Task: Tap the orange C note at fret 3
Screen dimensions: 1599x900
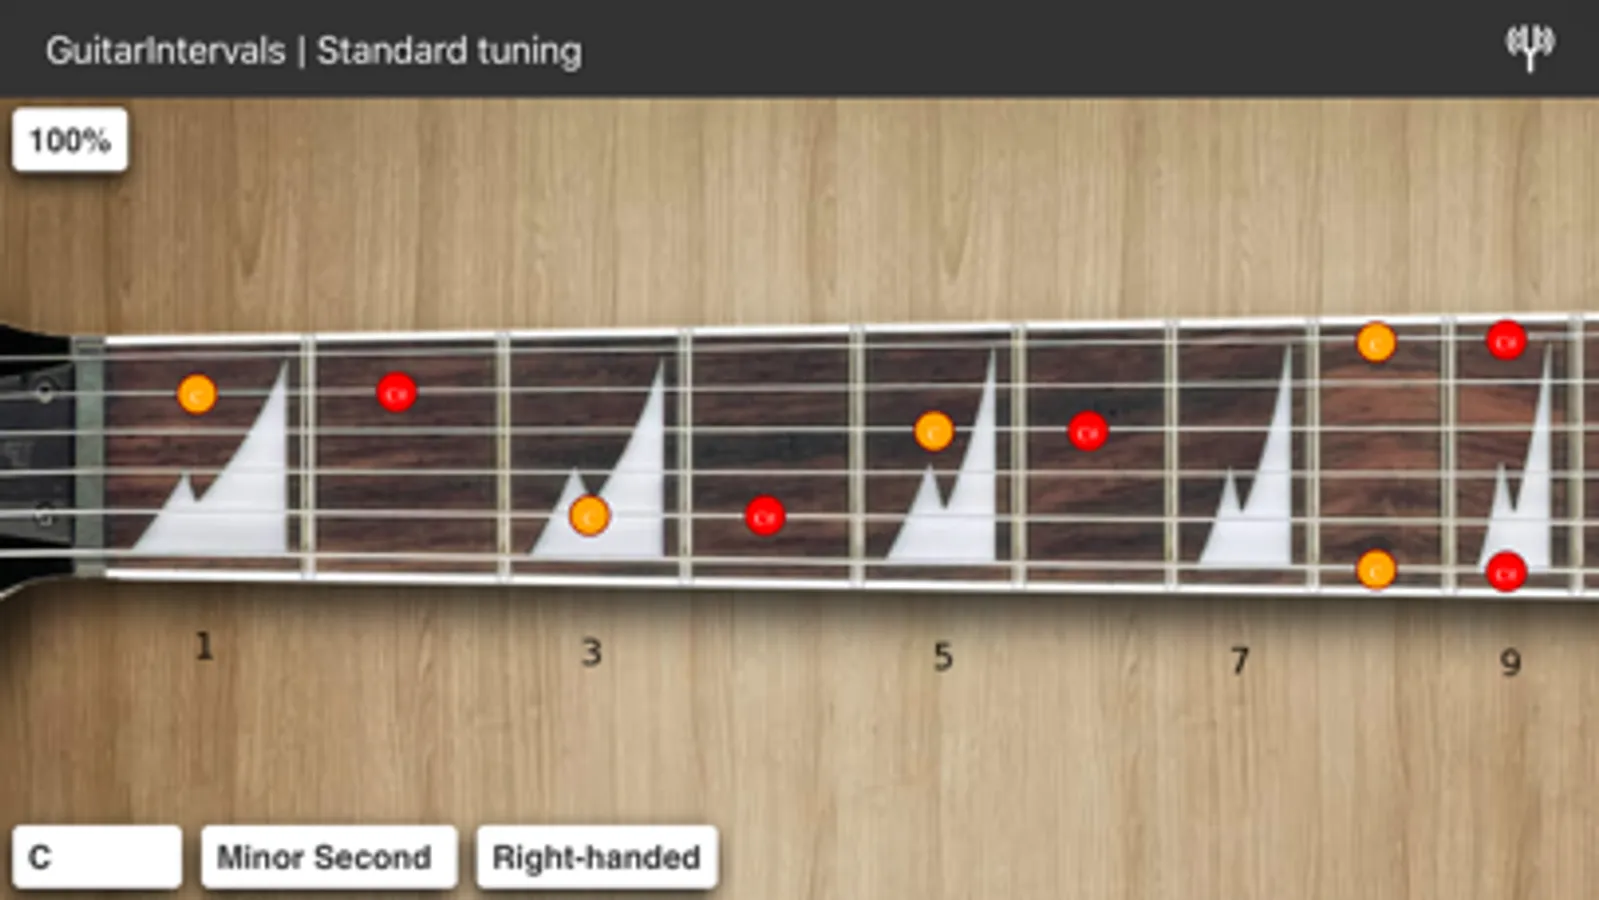Action: pyautogui.click(x=589, y=517)
